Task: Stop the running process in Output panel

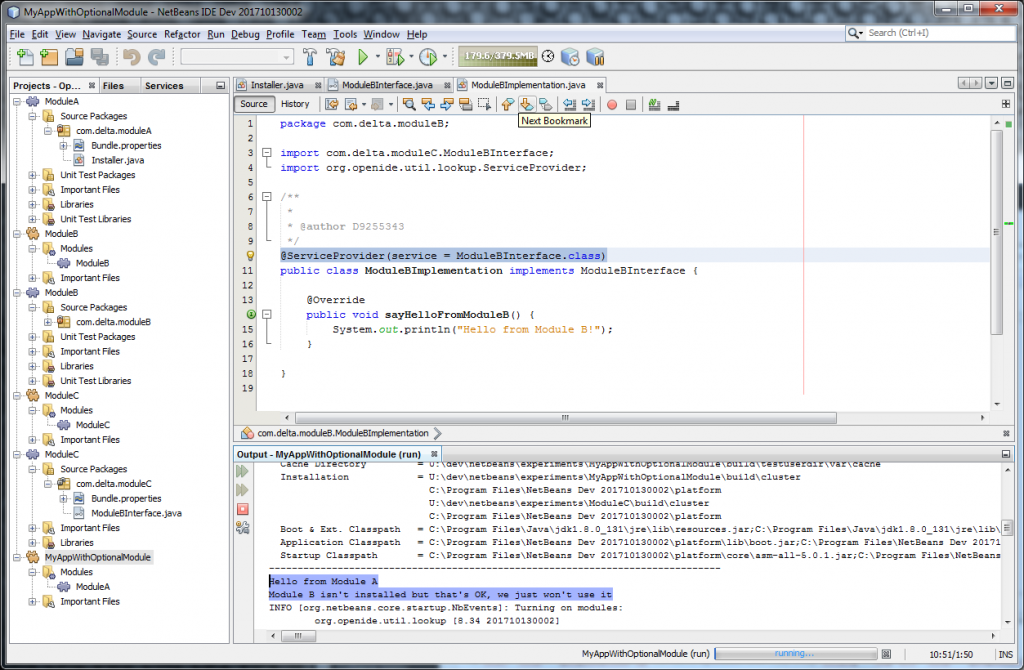Action: (x=242, y=509)
